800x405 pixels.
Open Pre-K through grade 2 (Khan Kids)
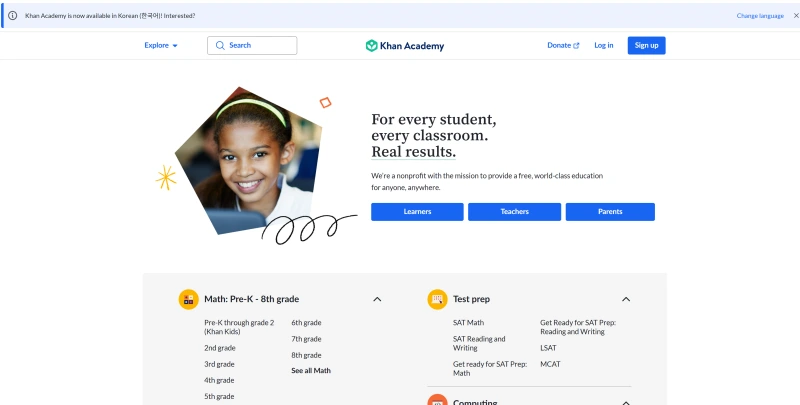coord(239,327)
